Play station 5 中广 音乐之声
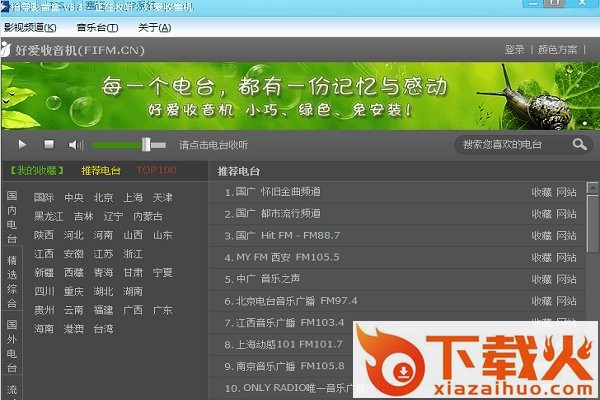Viewport: 600px width, 400px height. (x=262, y=279)
